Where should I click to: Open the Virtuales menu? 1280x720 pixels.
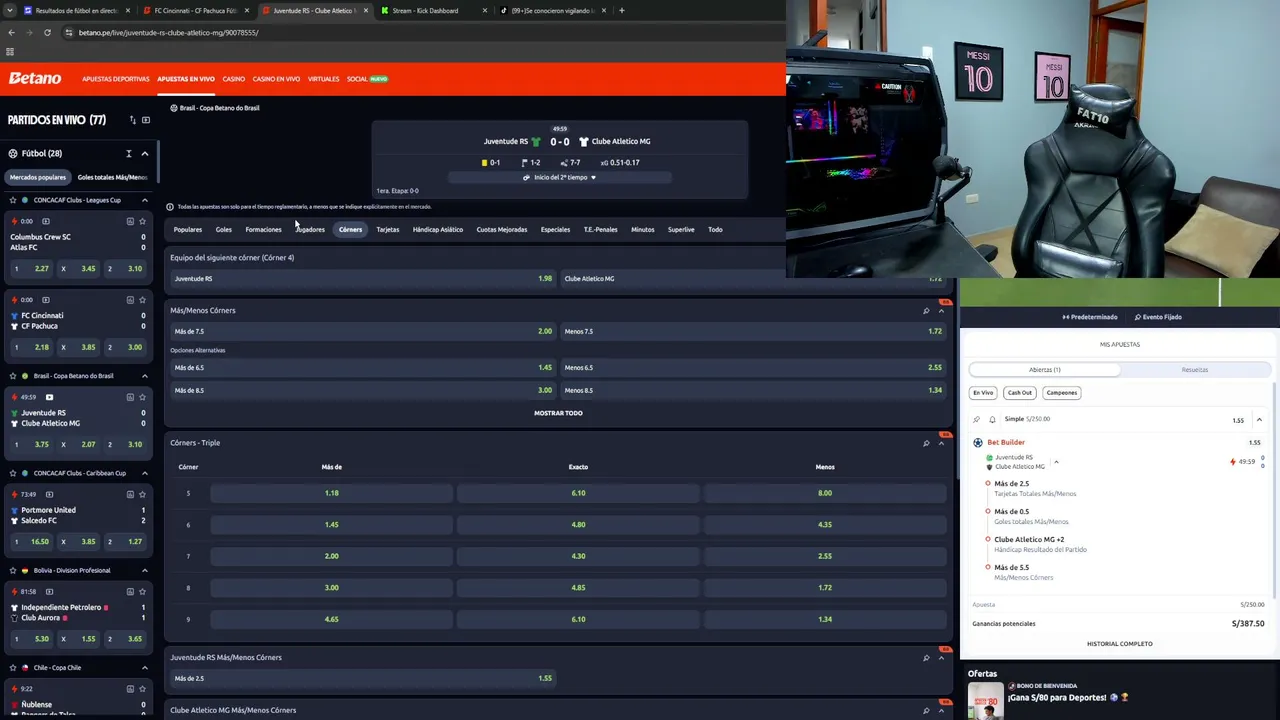tap(323, 79)
